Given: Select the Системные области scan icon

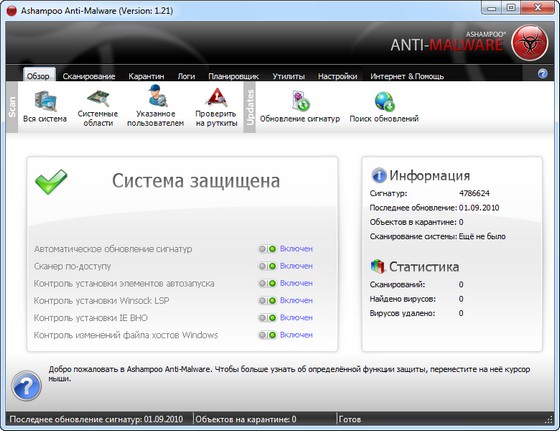Looking at the screenshot, I should coord(98,98).
